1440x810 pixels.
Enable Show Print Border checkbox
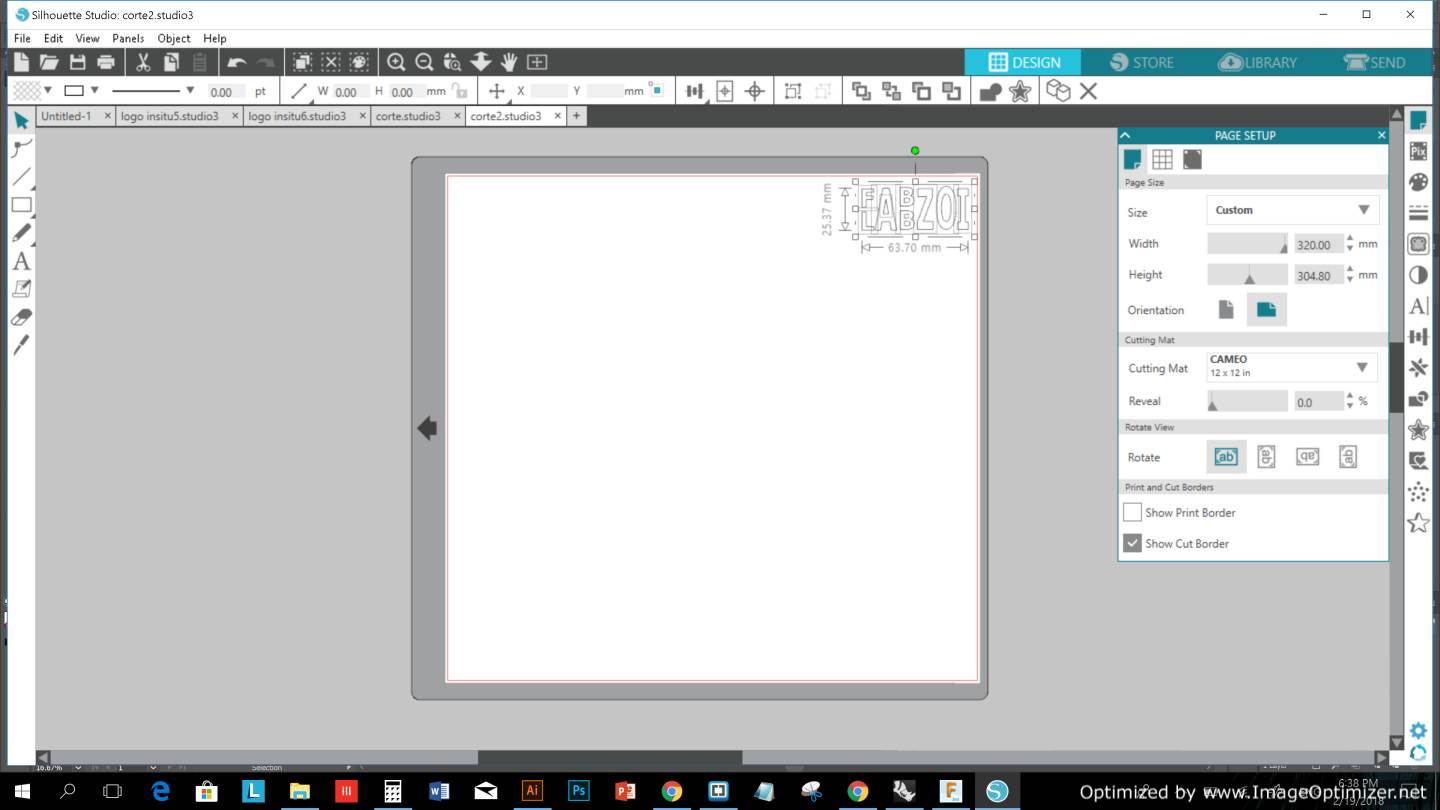click(x=1132, y=512)
